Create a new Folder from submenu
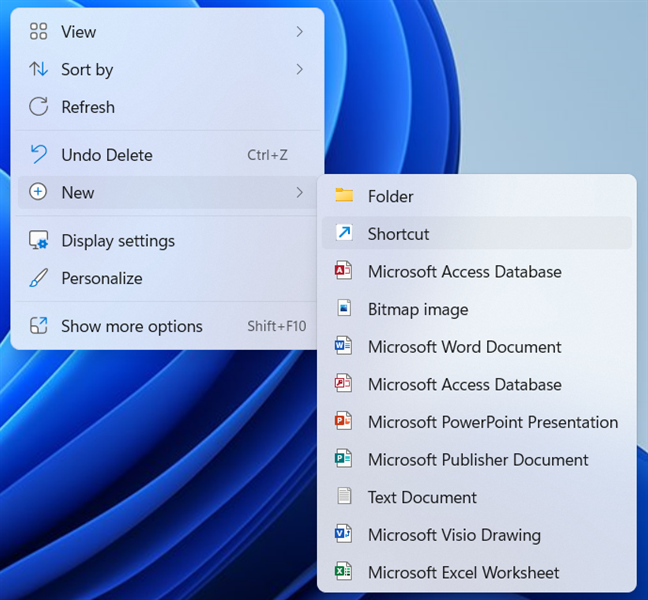Viewport: 648px width, 600px height. [476, 196]
